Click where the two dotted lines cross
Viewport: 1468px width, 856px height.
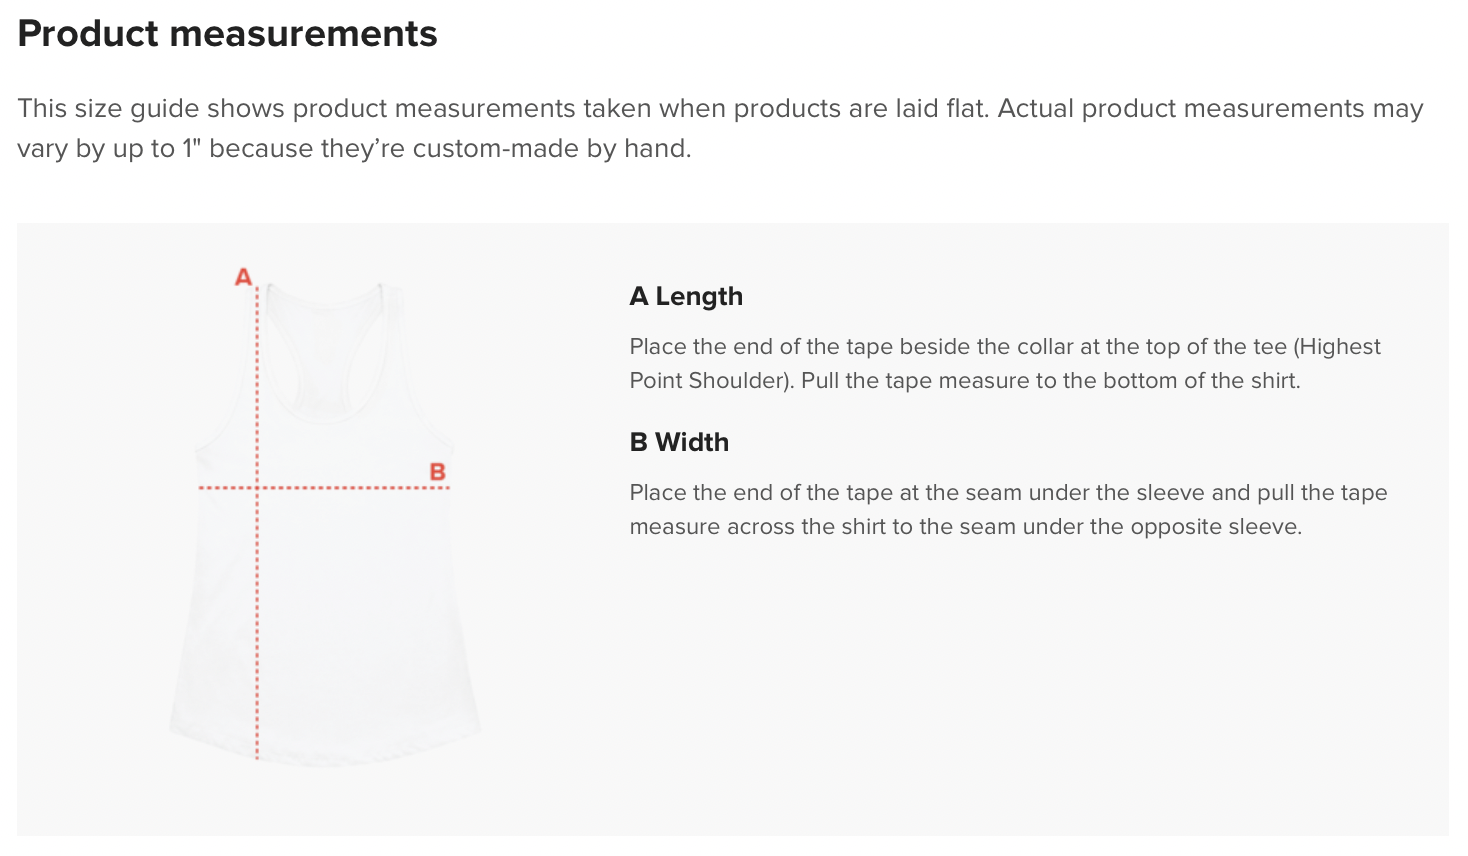pyautogui.click(x=257, y=488)
